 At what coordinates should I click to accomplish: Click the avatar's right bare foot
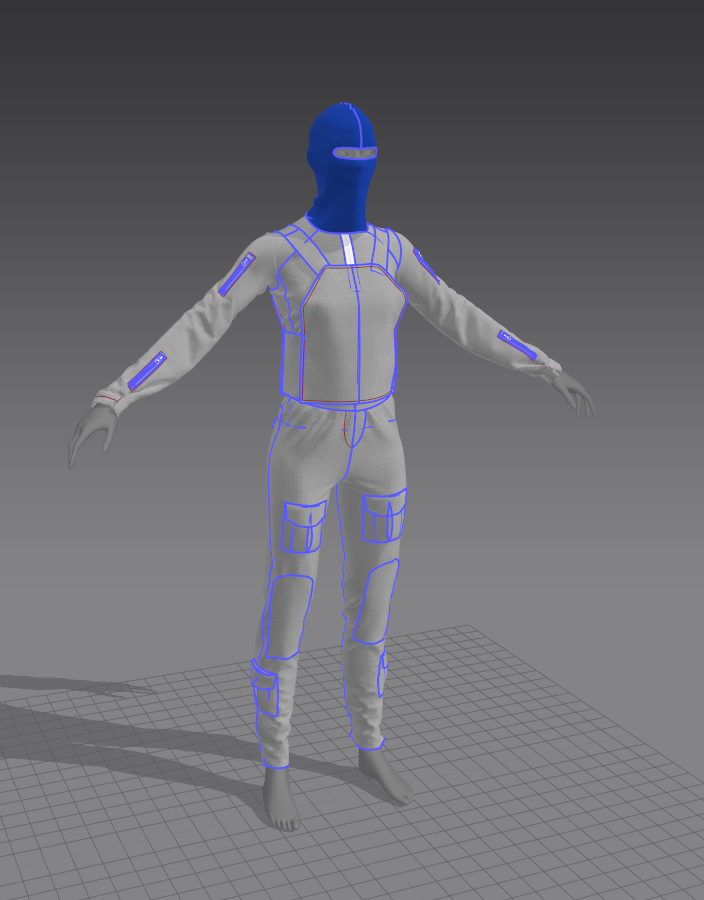(281, 799)
